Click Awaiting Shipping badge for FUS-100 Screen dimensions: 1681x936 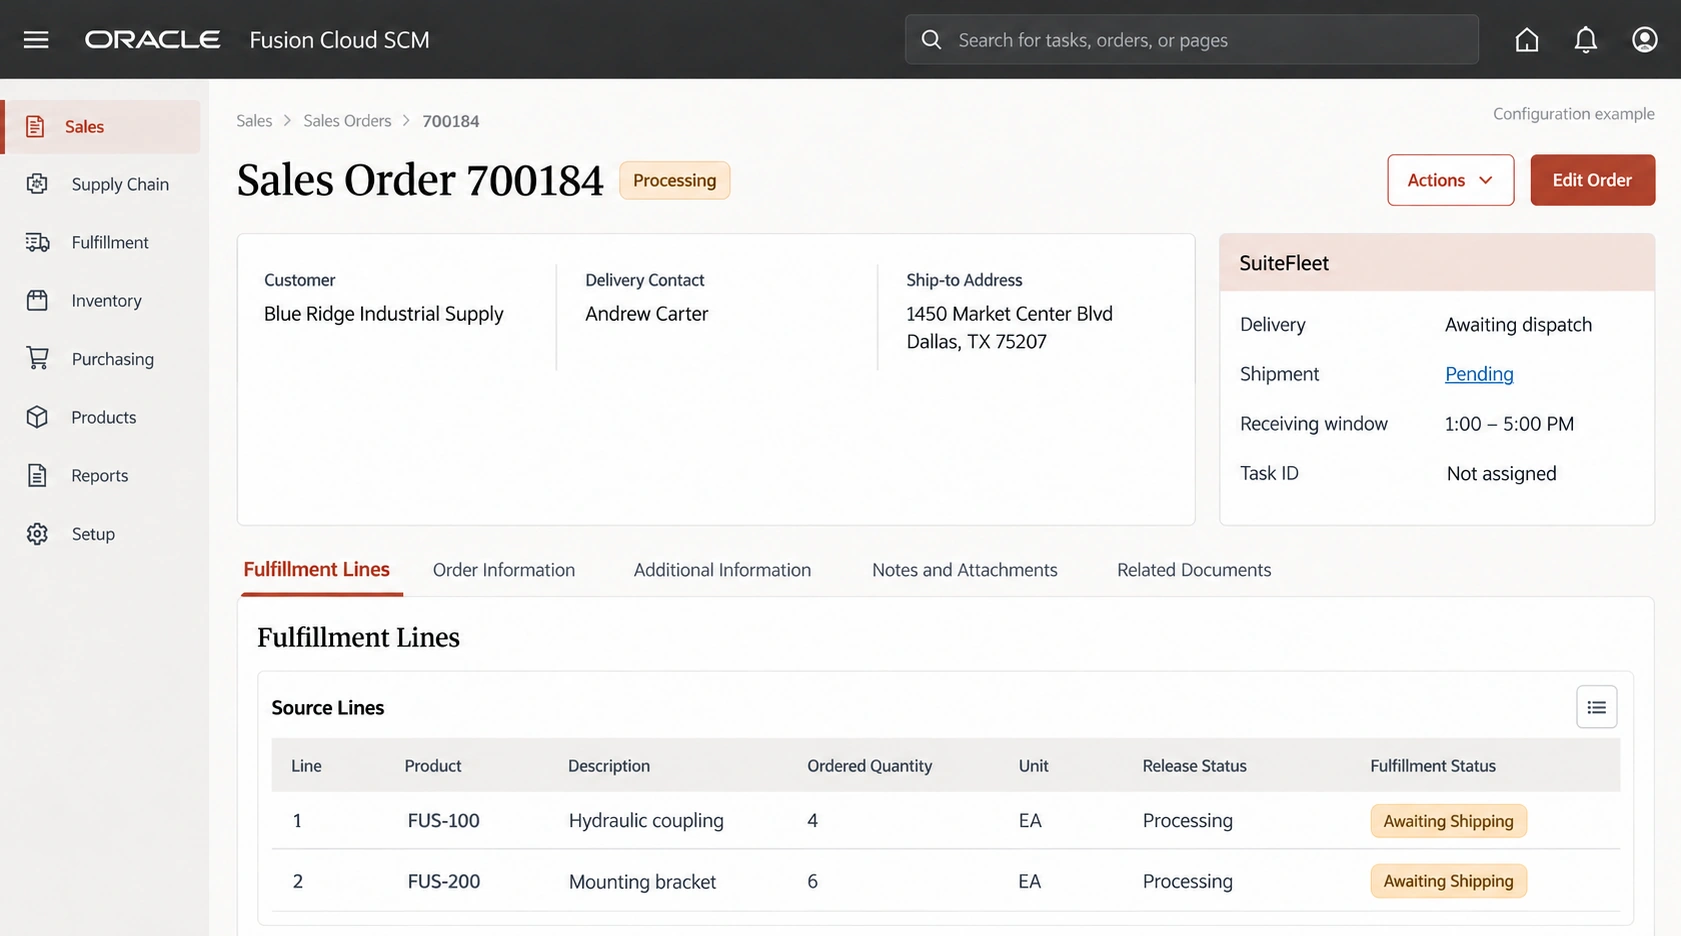pos(1448,821)
